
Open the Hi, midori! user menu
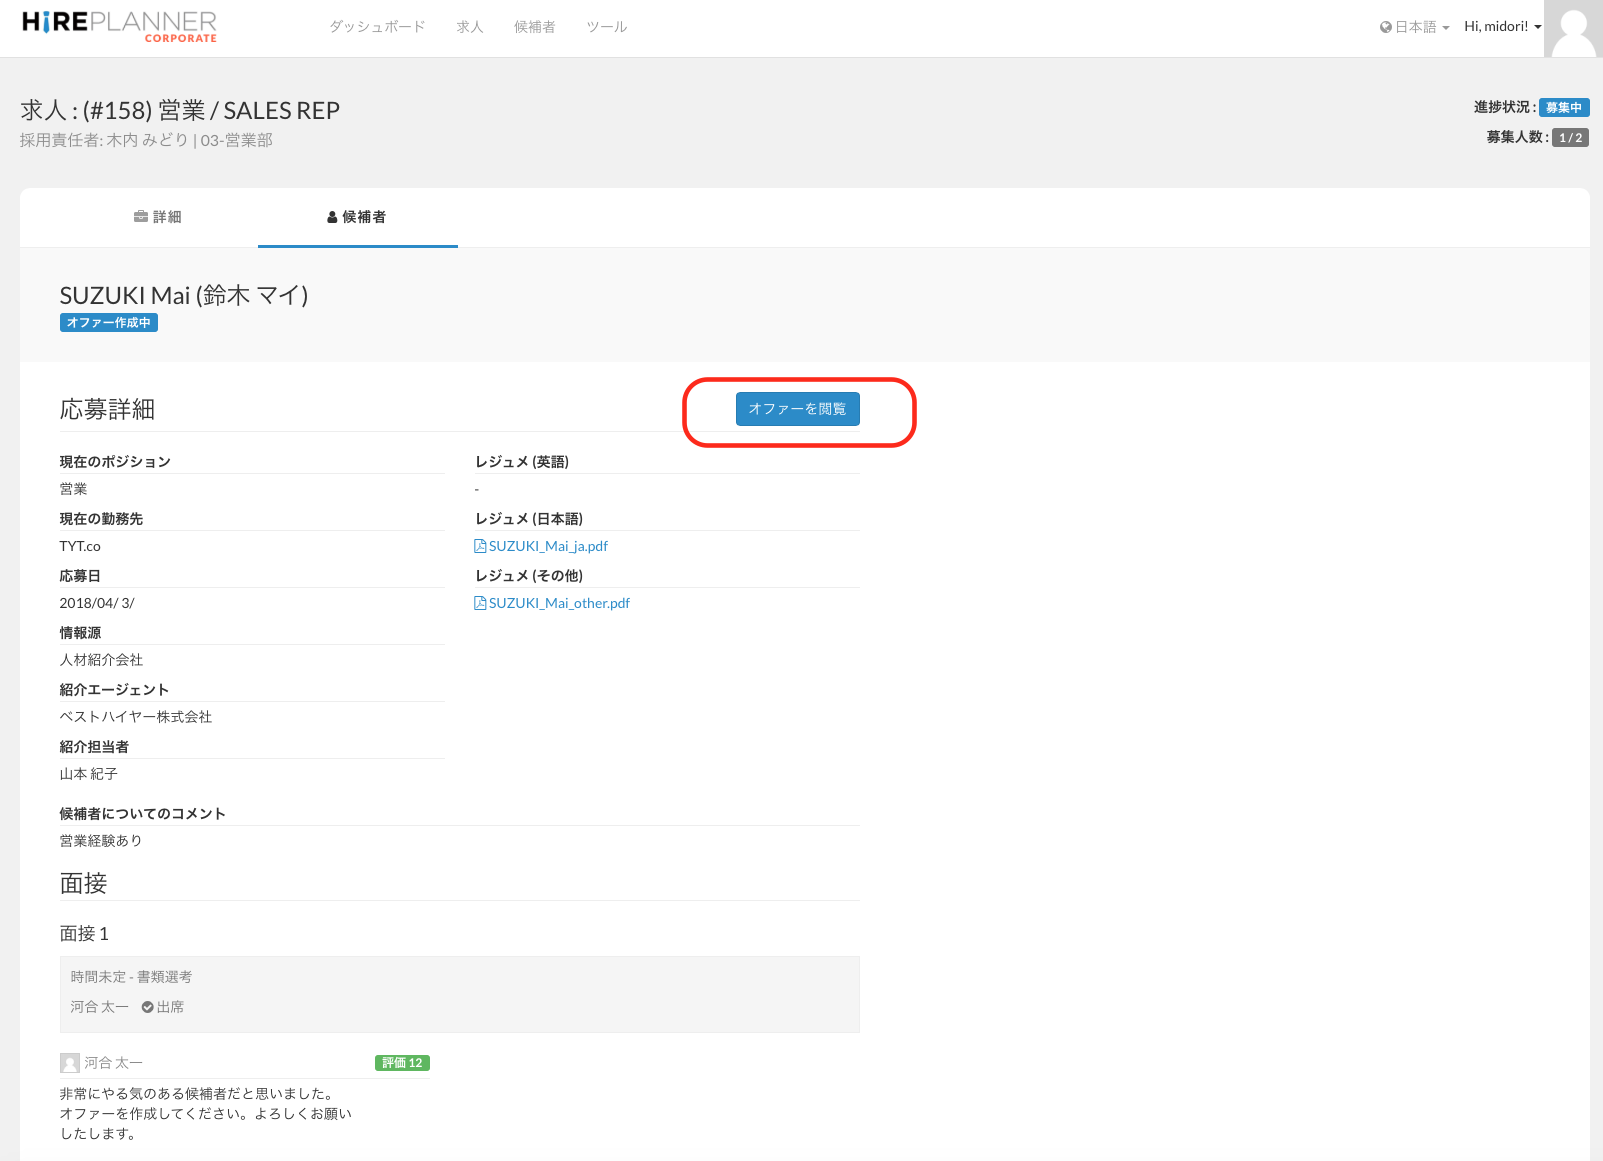pos(1502,27)
